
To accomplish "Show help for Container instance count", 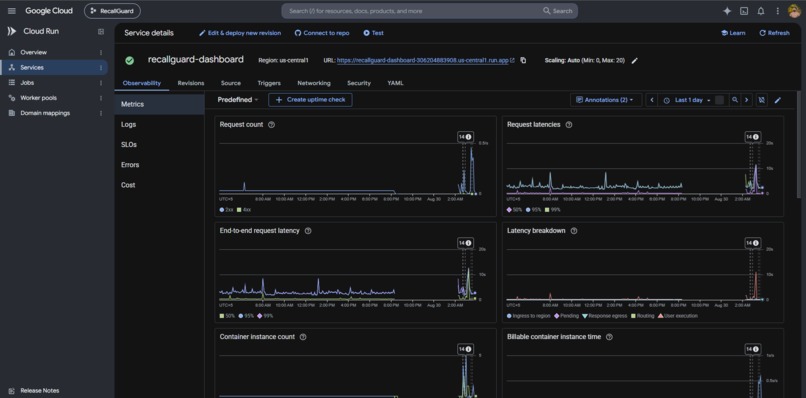I will tap(303, 337).
